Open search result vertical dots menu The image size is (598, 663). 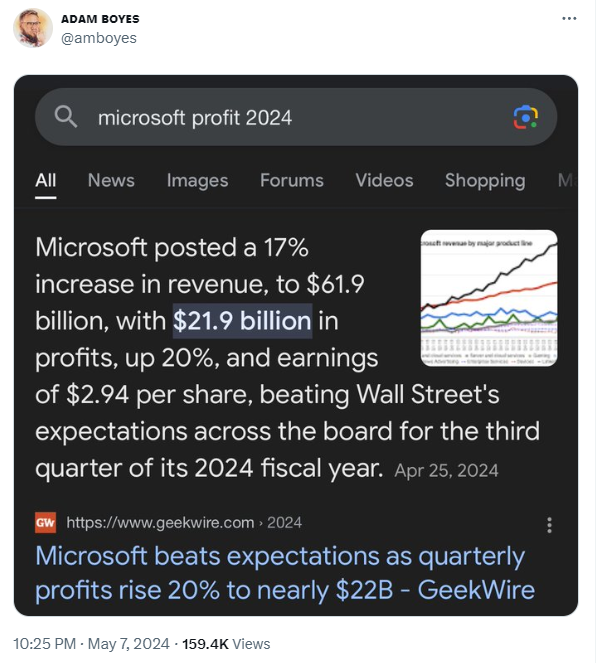pos(549,525)
